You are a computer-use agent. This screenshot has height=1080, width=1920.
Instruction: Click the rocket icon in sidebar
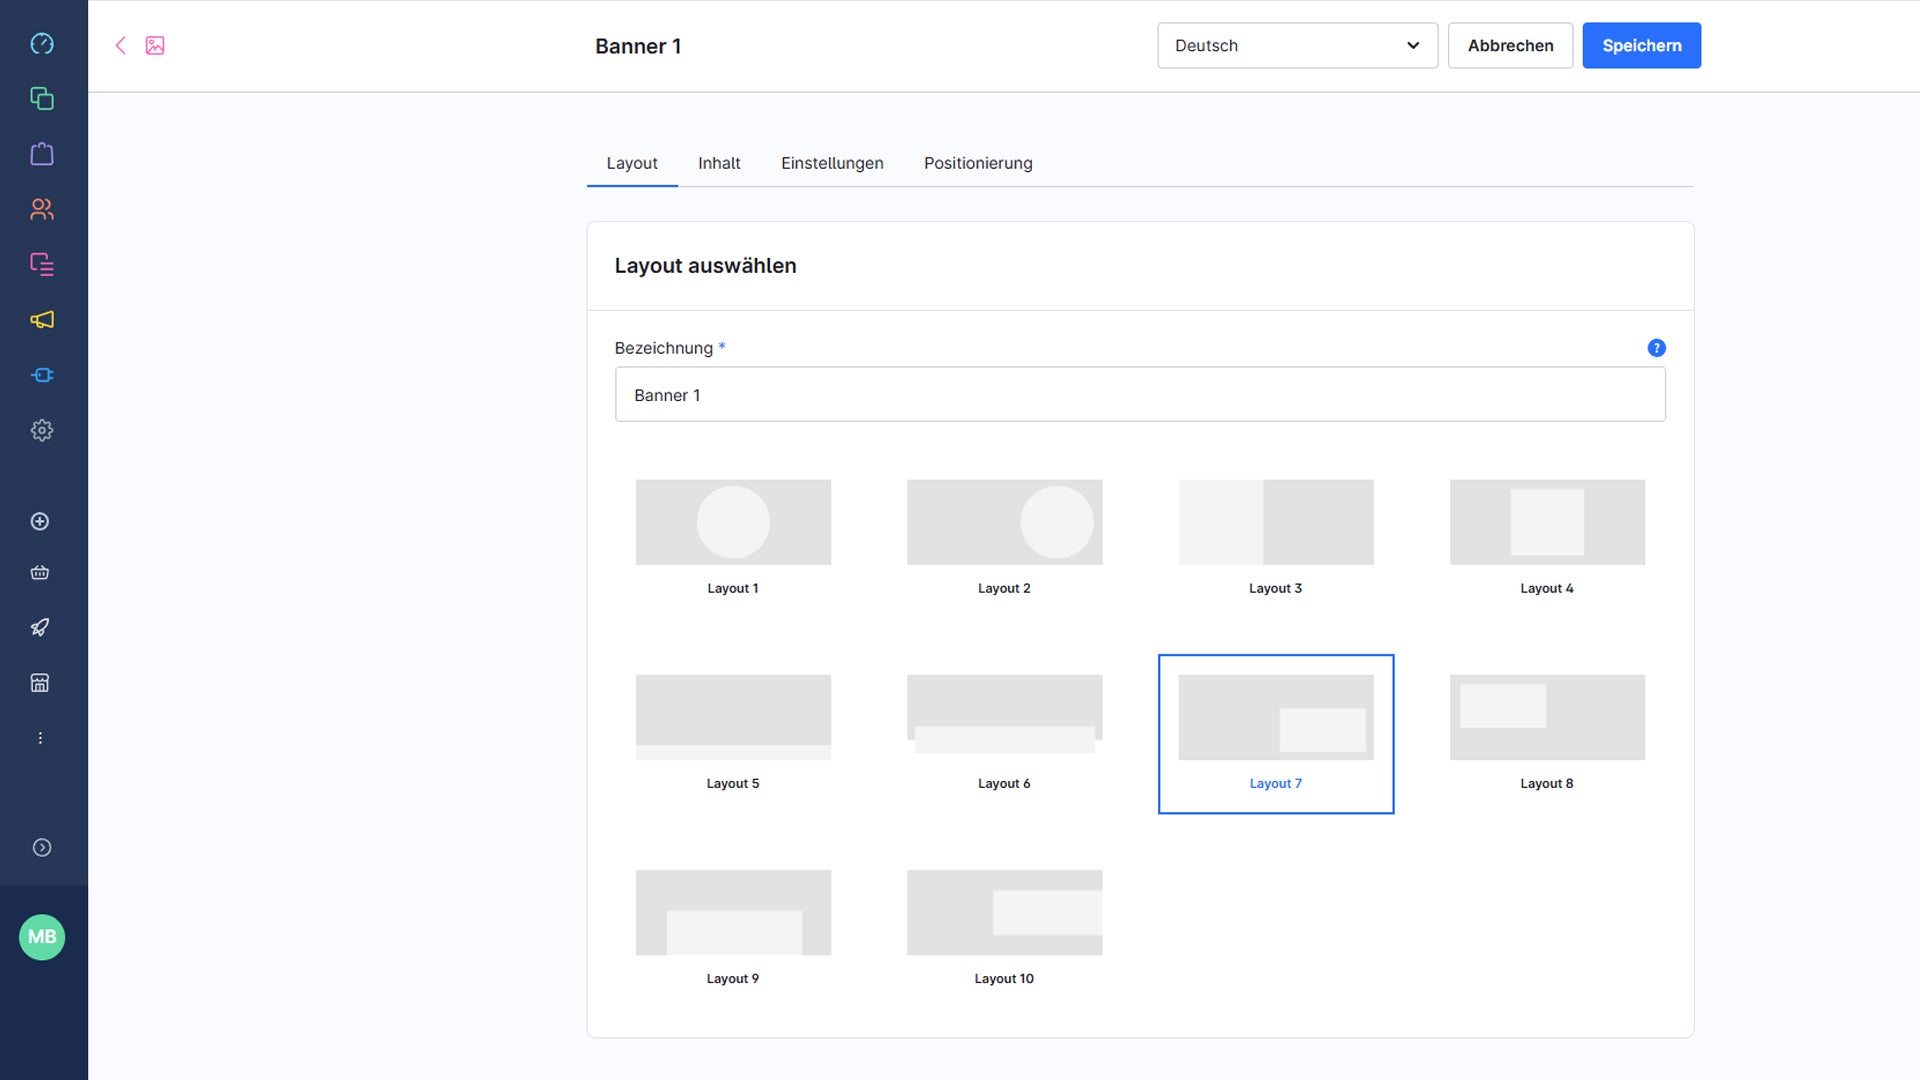tap(40, 628)
